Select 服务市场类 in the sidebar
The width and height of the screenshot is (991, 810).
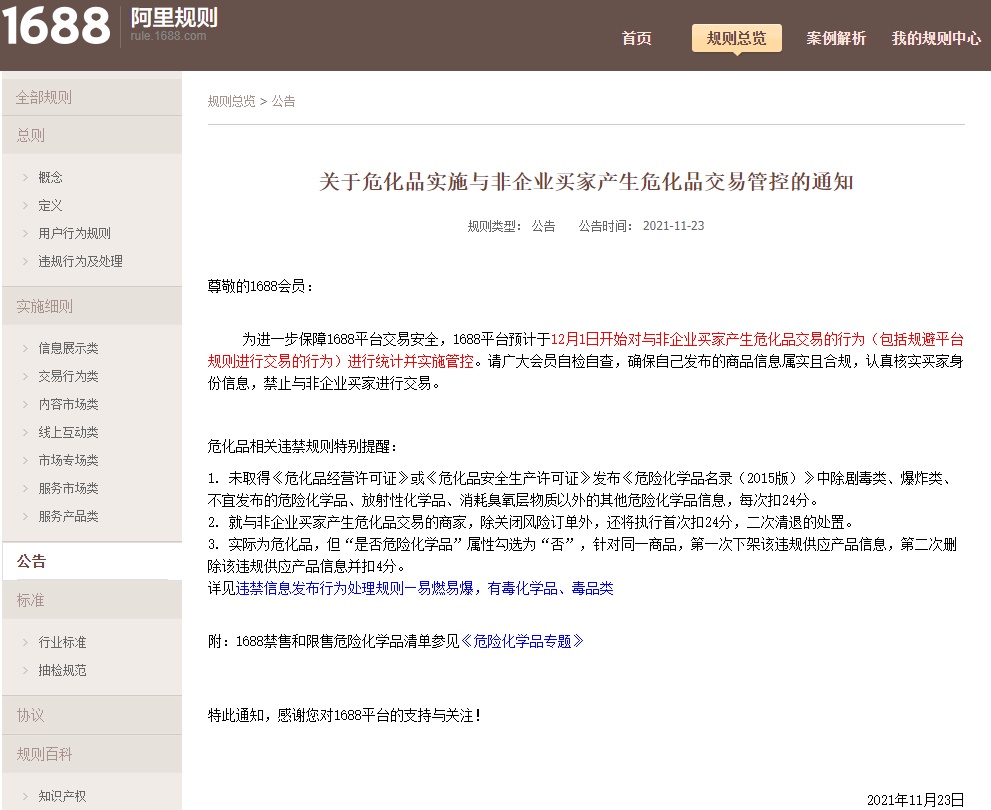68,488
